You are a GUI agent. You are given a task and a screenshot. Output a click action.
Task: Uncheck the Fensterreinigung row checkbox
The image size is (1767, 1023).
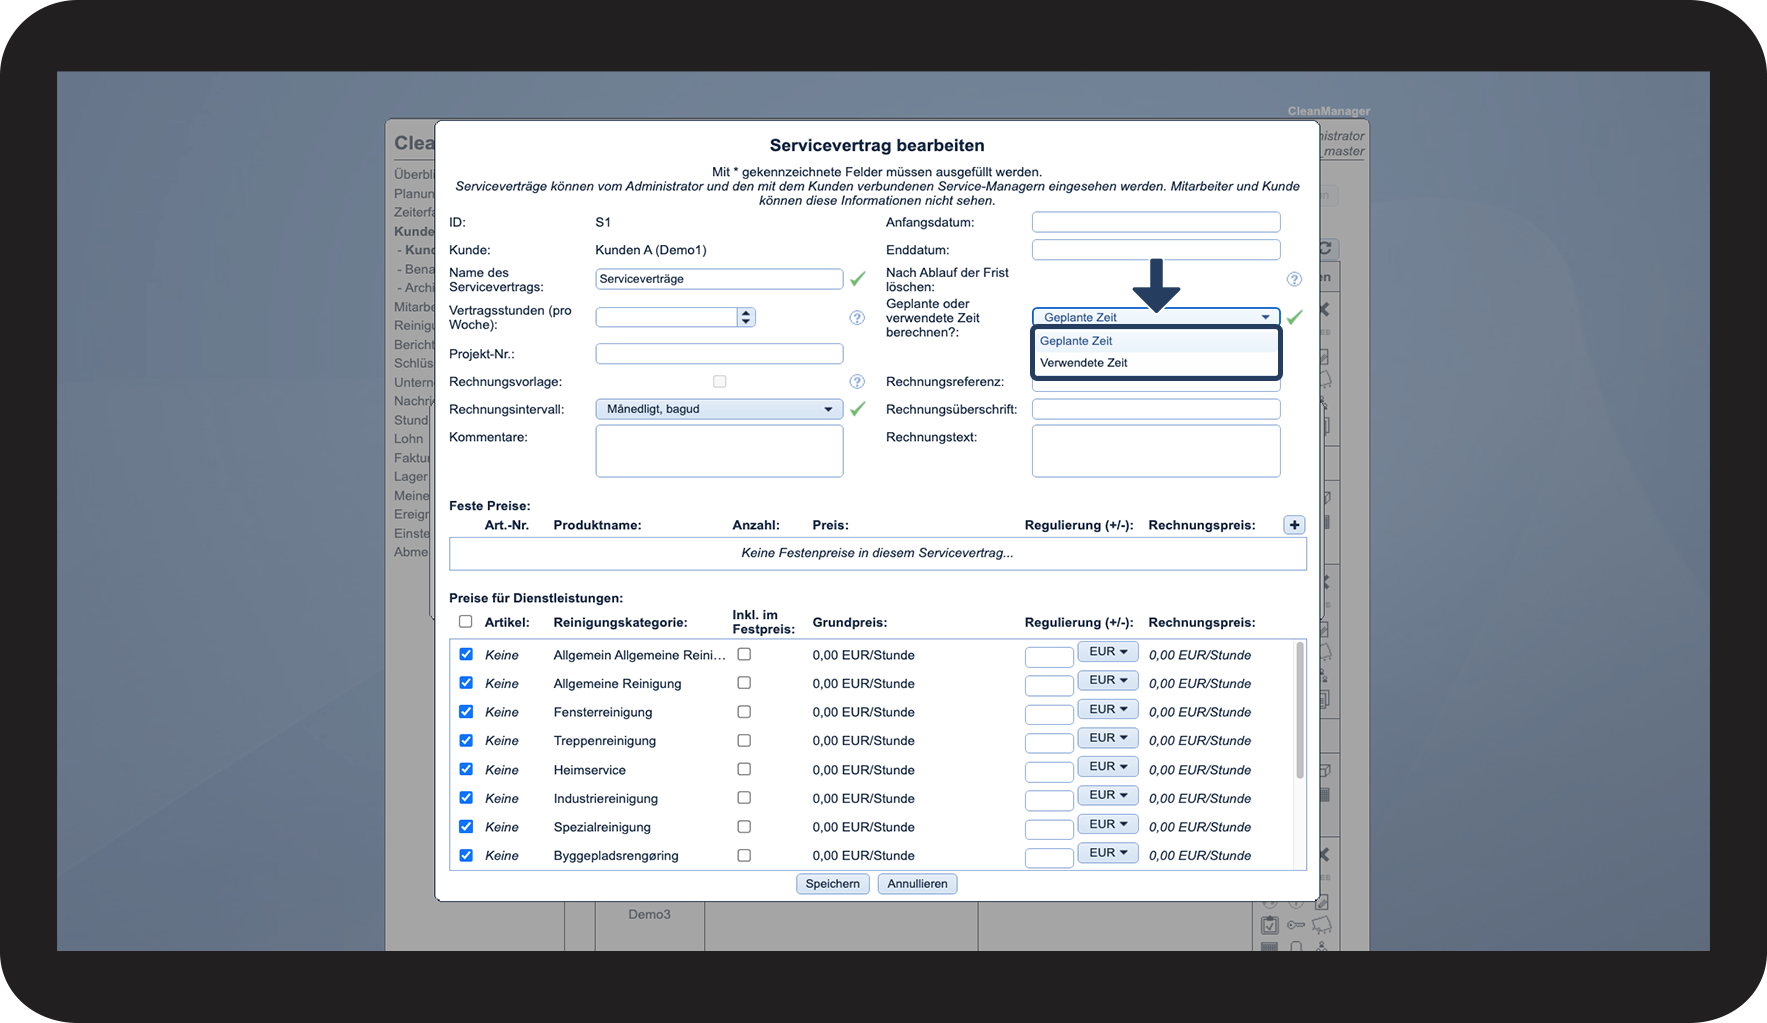(466, 712)
